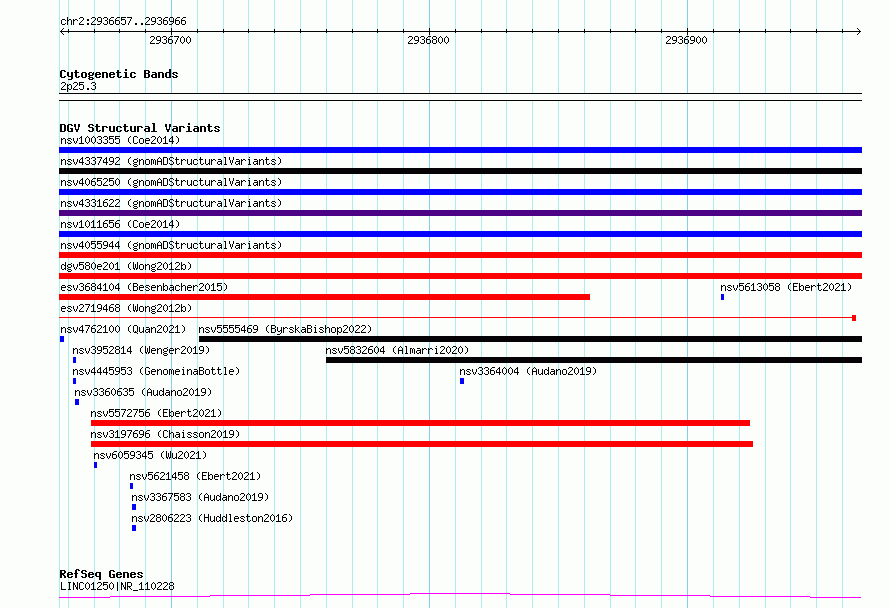This screenshot has width=890, height=608.
Task: Open the nsv4337492 gnomAD variant label
Action: click(171, 161)
